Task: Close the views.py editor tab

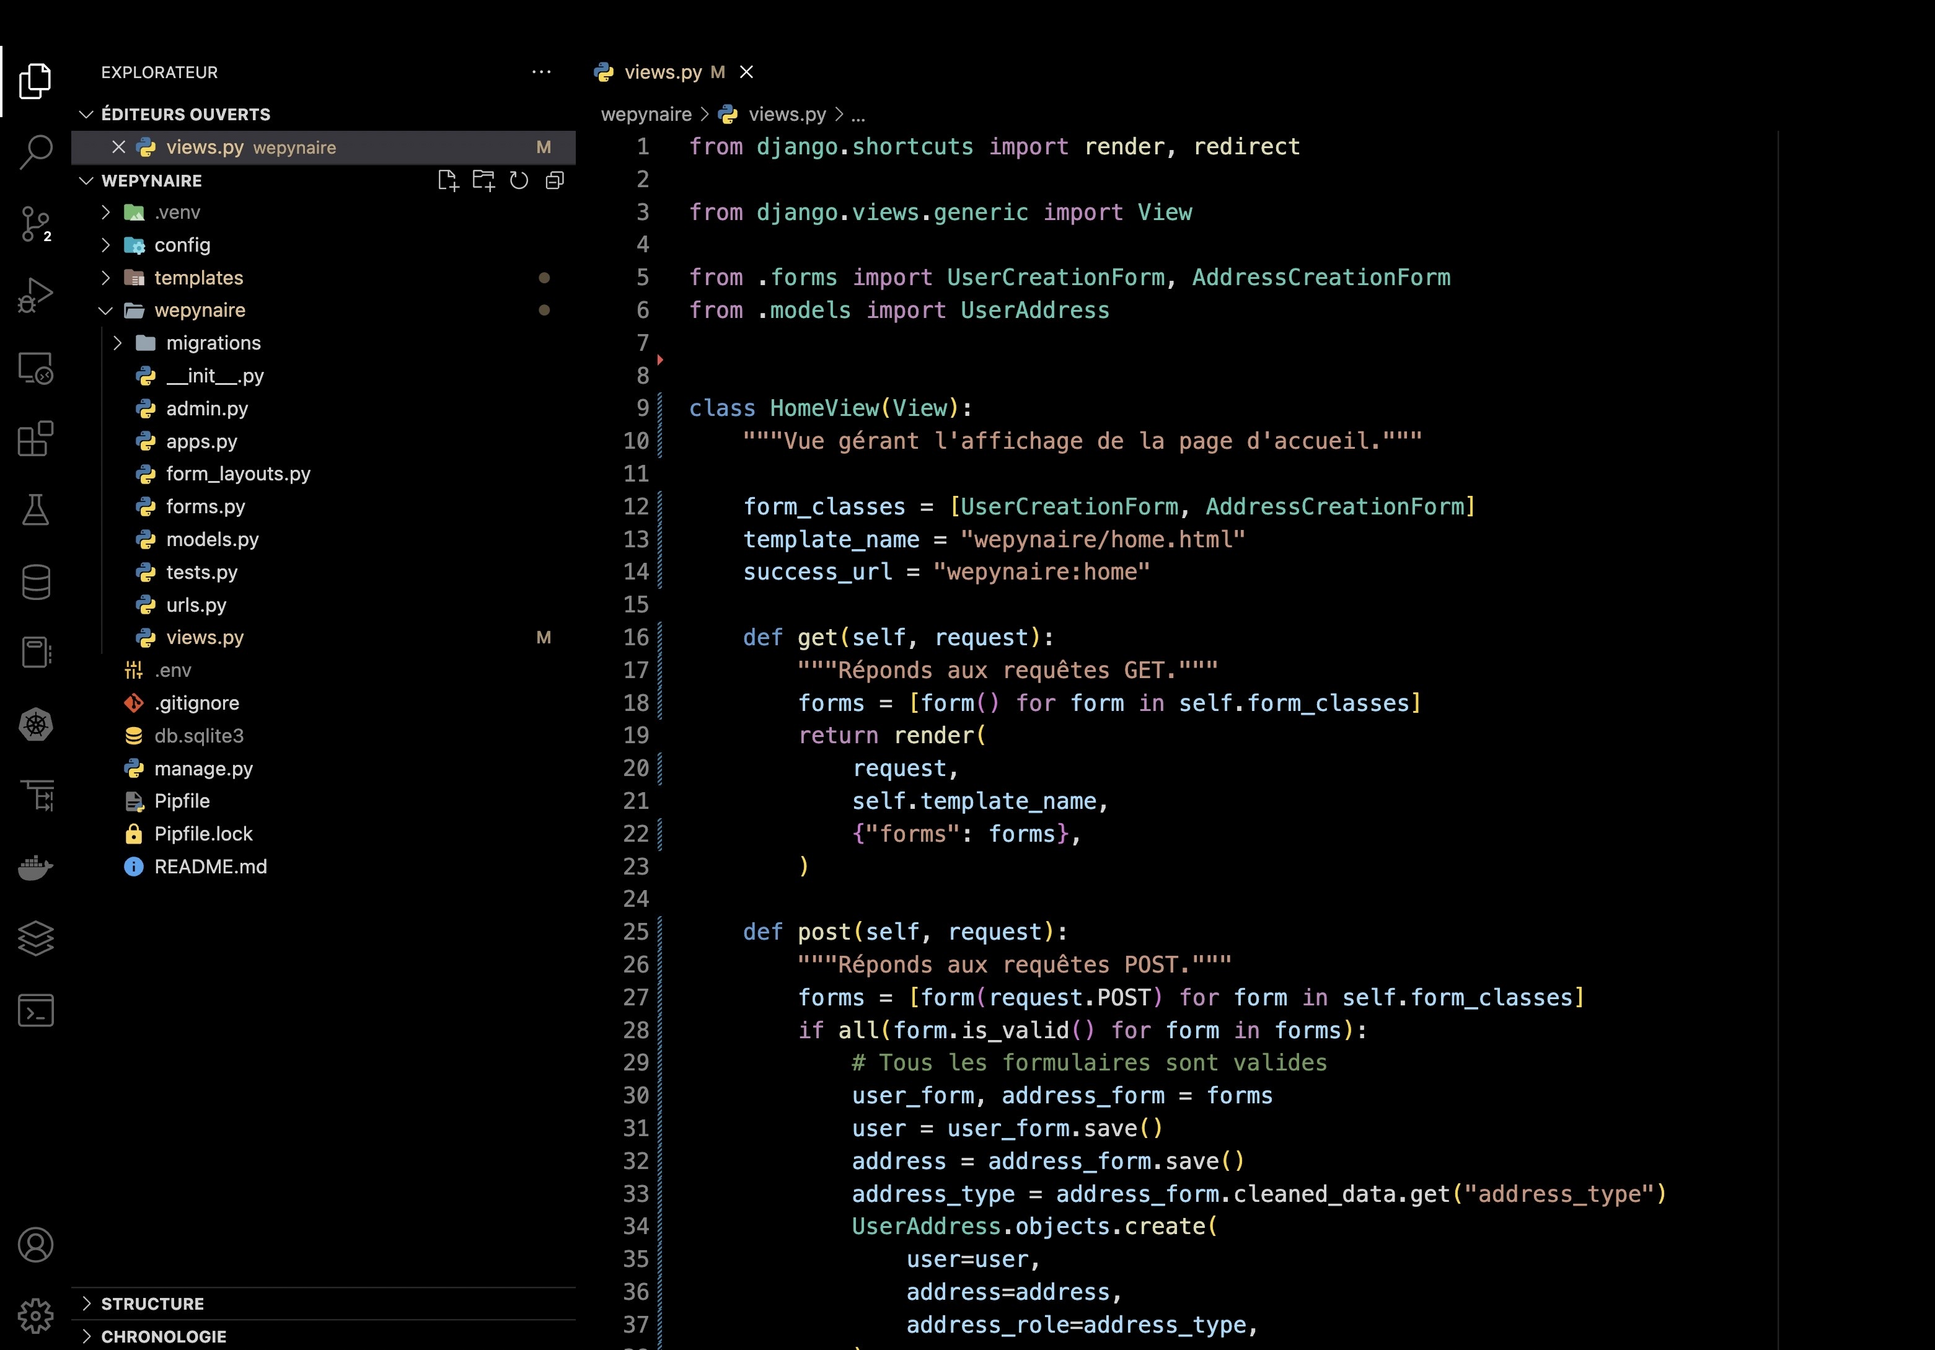Action: tap(747, 72)
